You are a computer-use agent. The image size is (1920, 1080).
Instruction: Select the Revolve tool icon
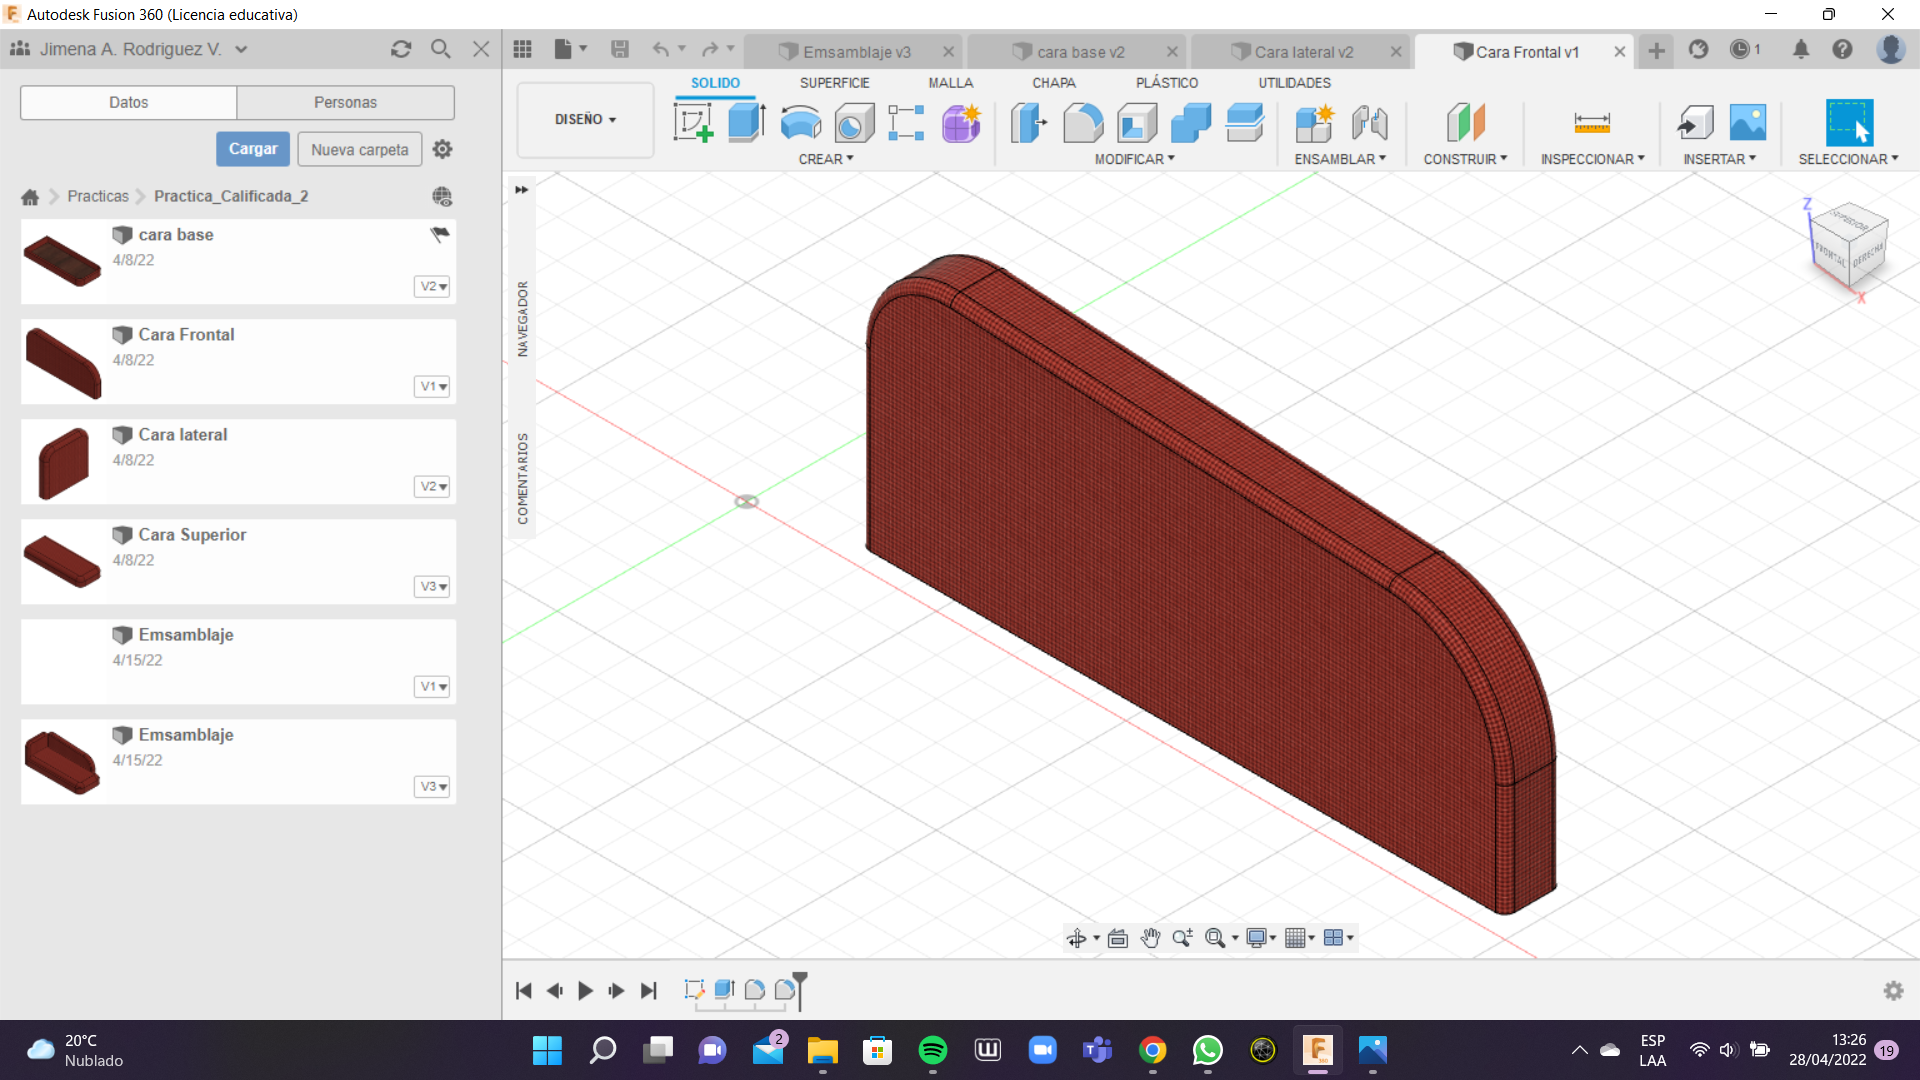(801, 123)
